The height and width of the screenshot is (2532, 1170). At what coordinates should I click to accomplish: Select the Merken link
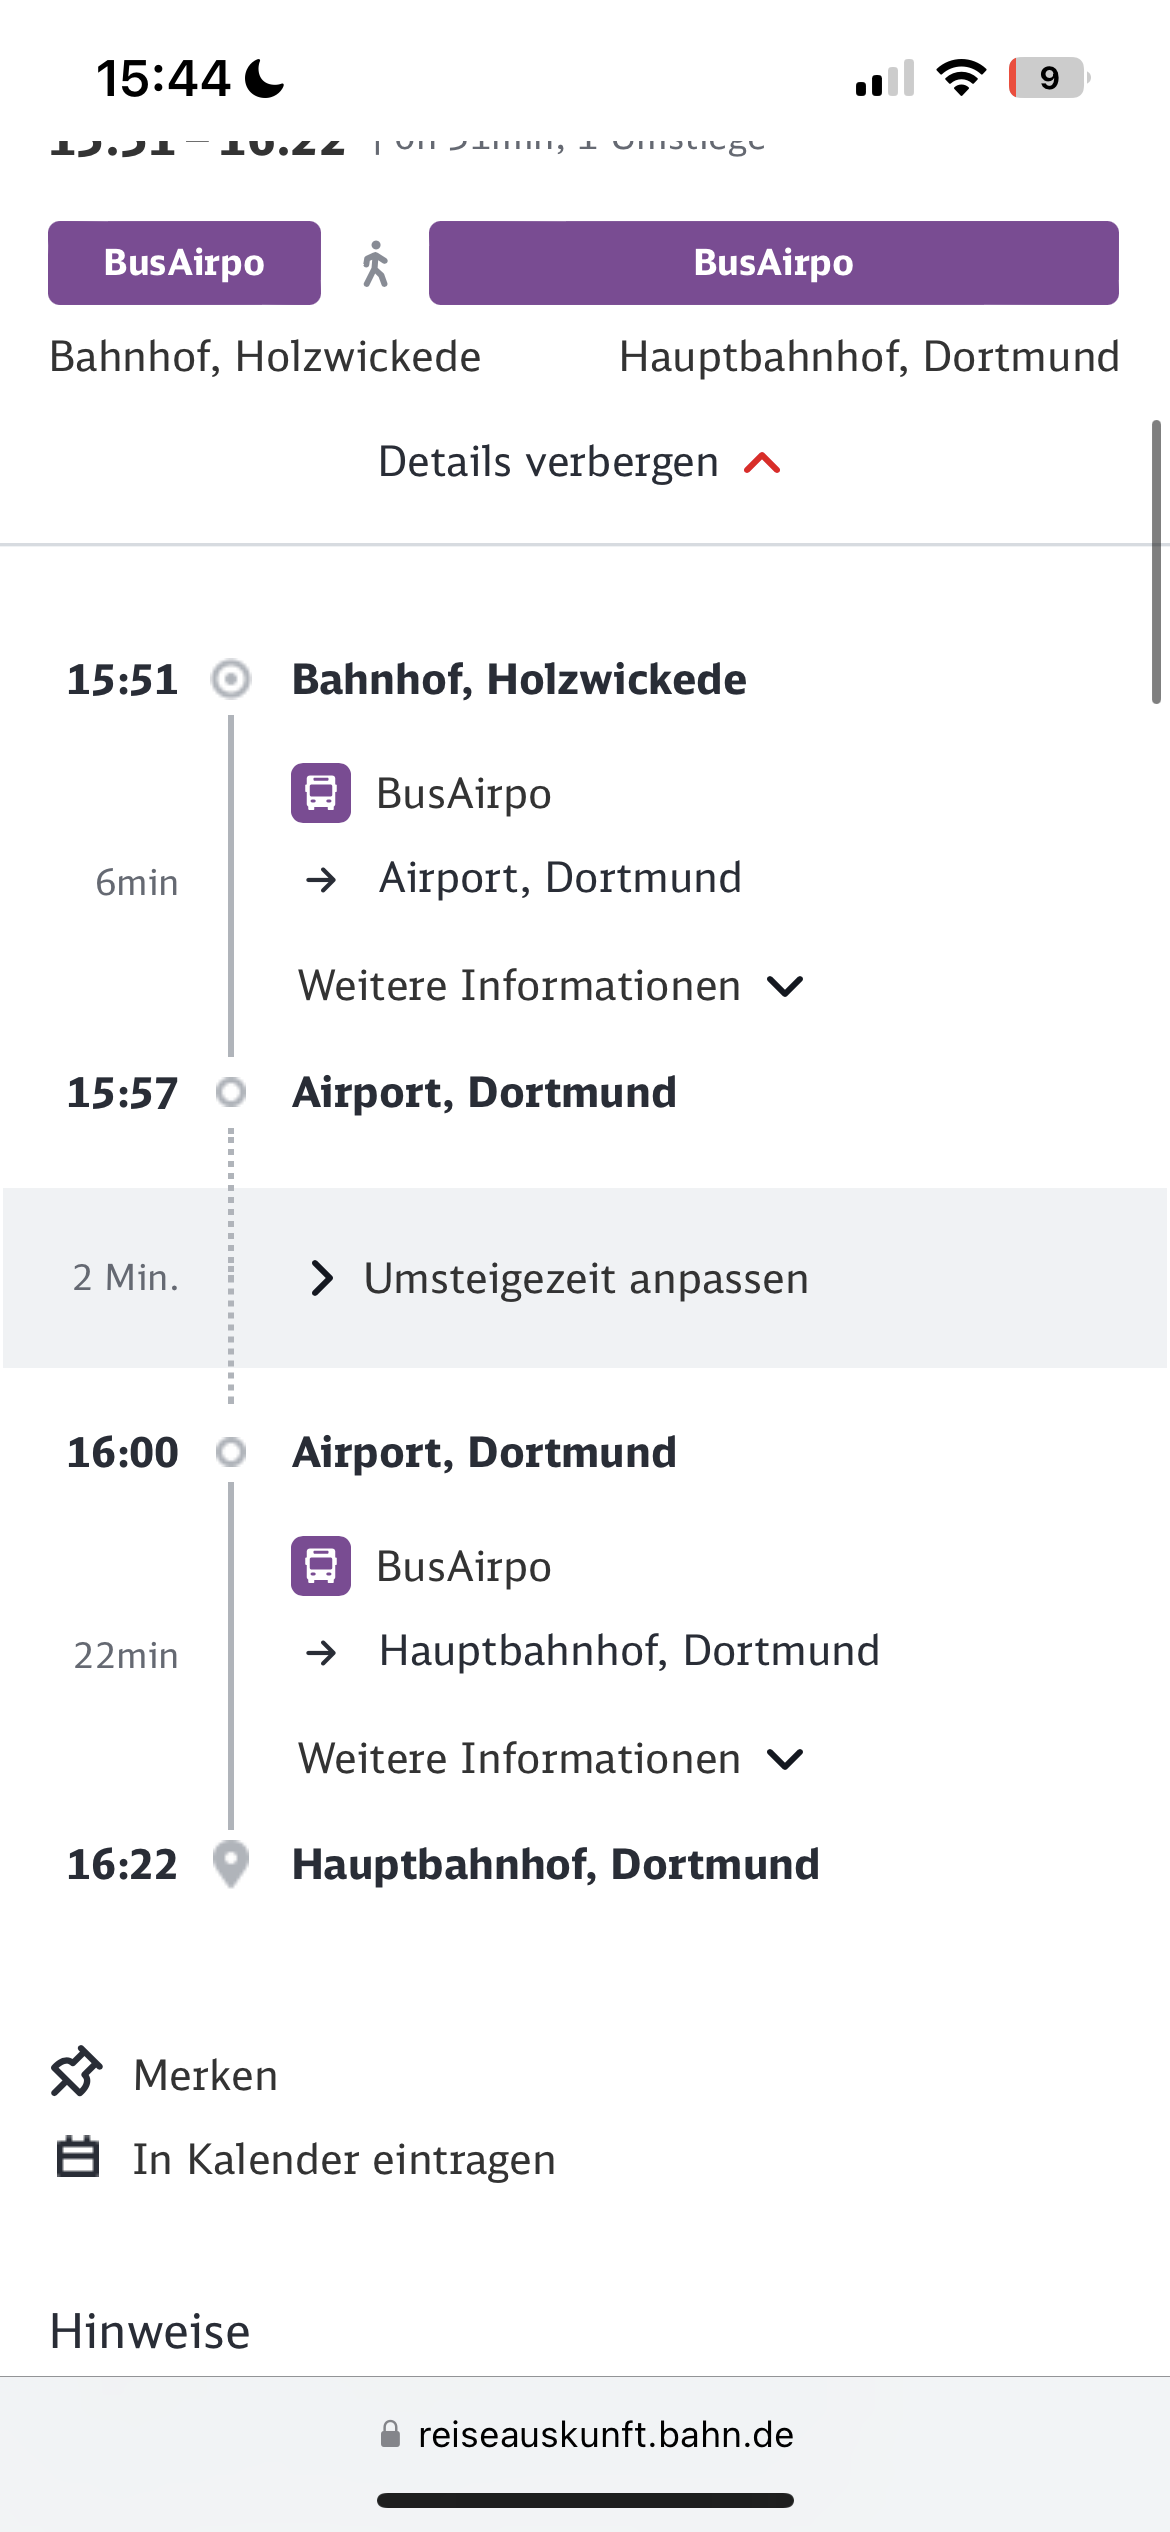205,2074
